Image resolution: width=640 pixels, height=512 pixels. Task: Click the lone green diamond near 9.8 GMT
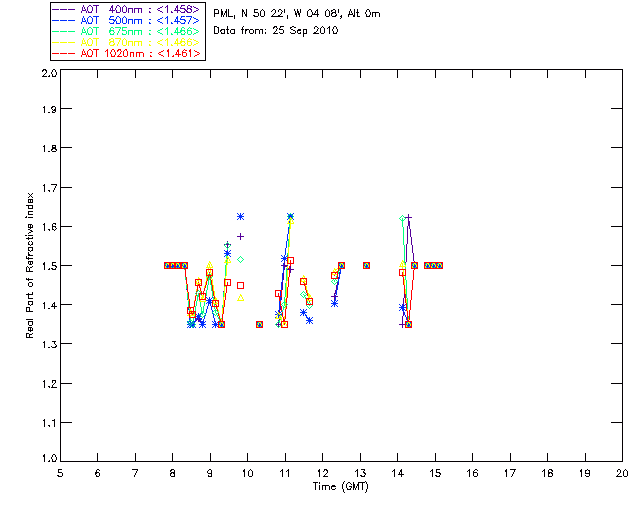tap(240, 259)
